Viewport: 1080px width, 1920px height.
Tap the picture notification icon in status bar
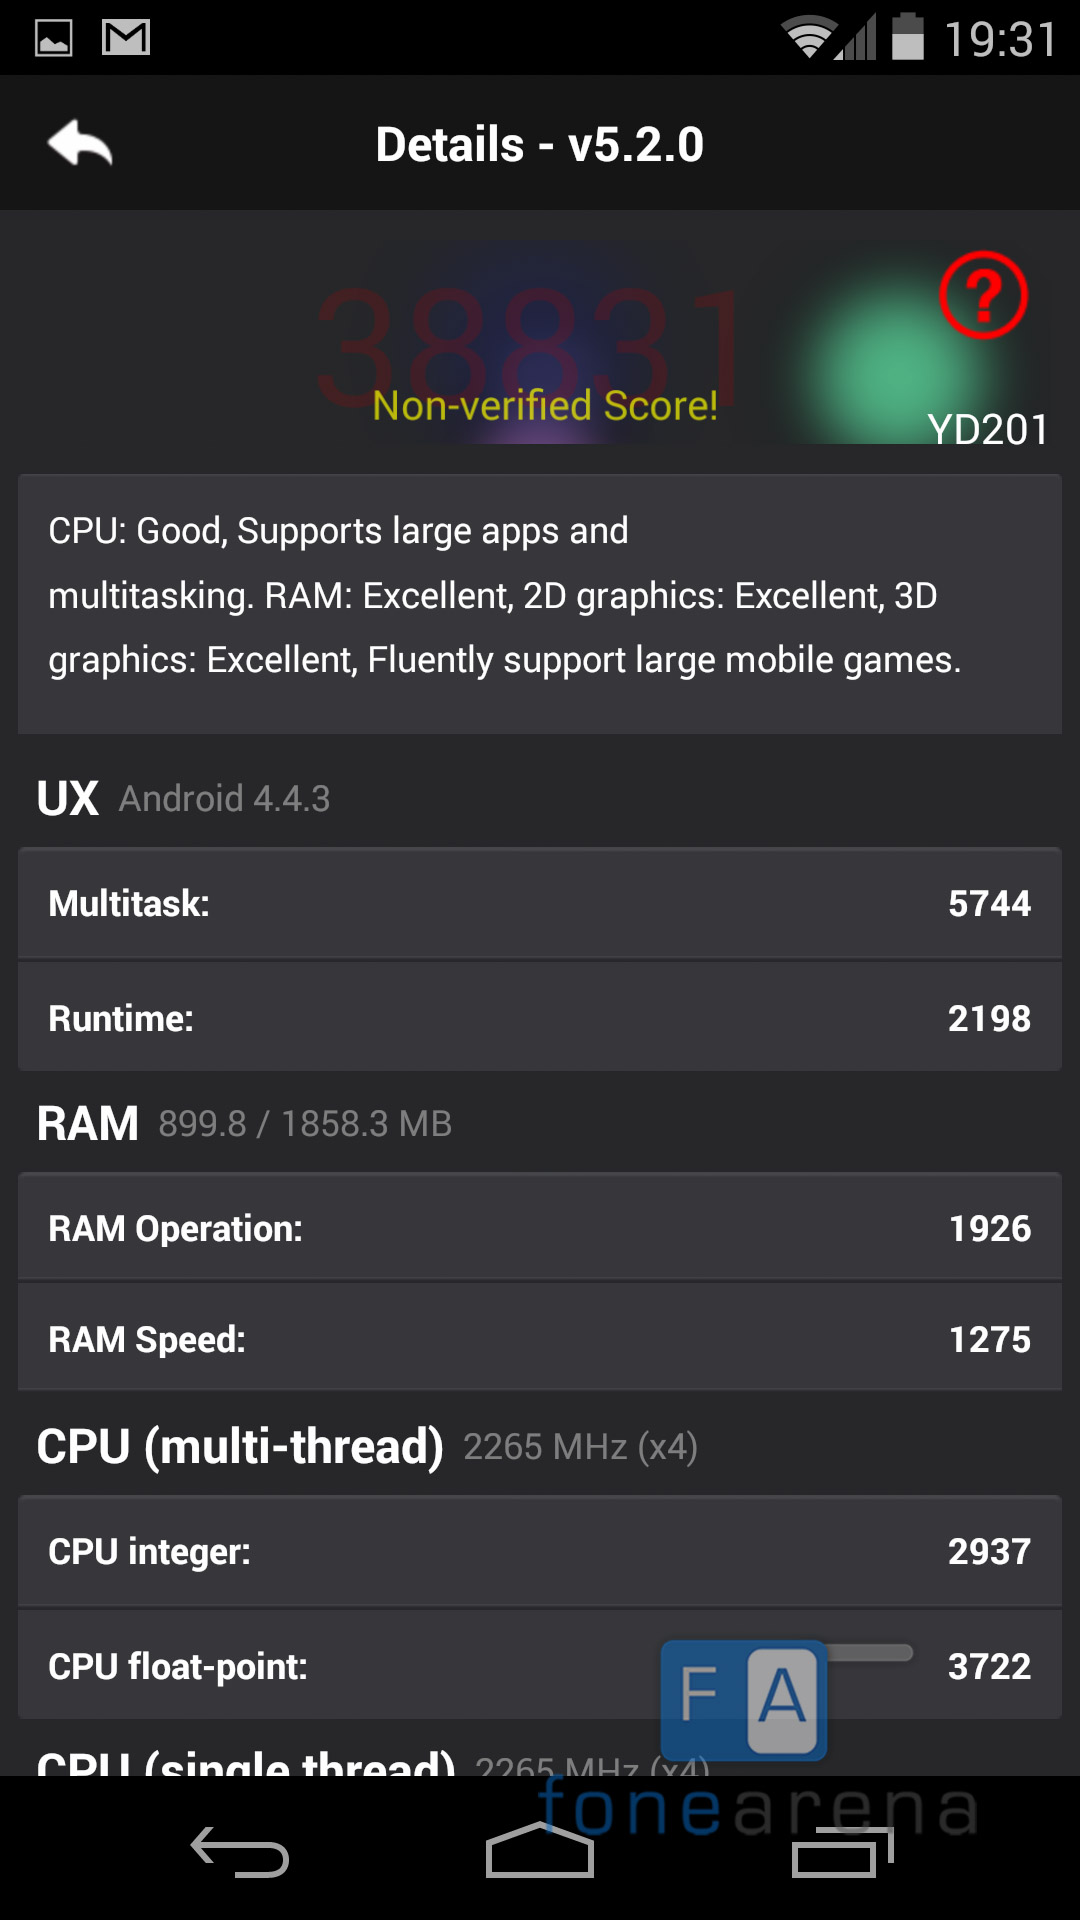click(54, 38)
